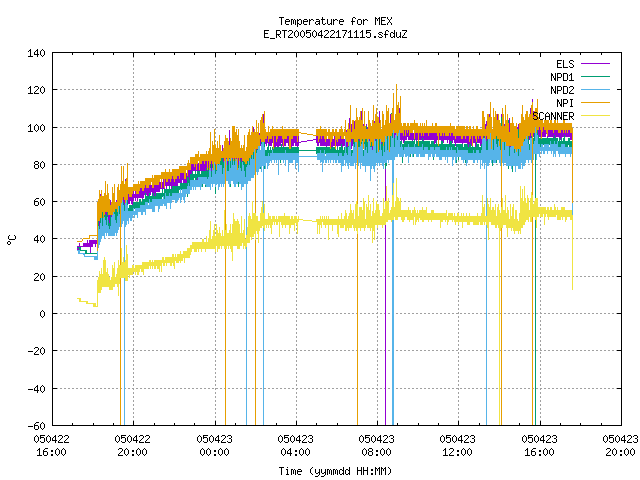This screenshot has height=480, width=640.
Task: Click the 'Time (yymmdd HH:MM)' axis title
Action: 335,471
